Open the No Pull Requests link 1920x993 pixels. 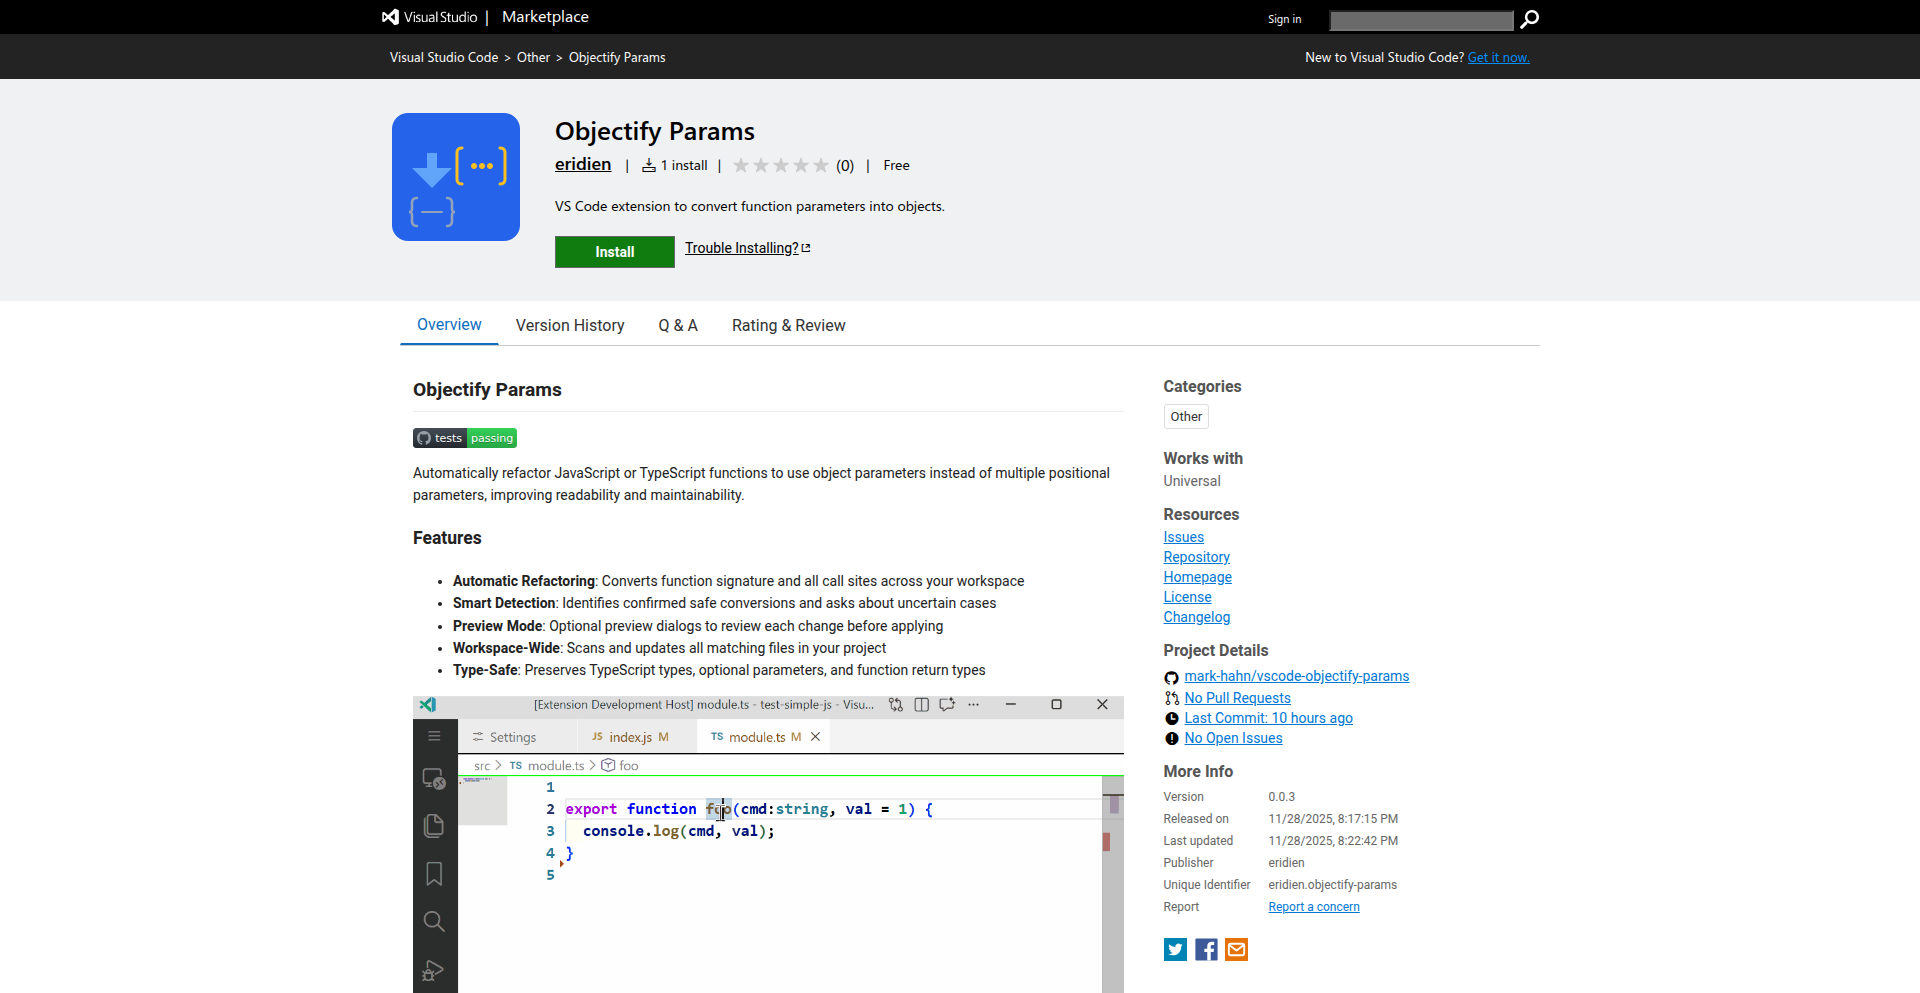[x=1237, y=698]
